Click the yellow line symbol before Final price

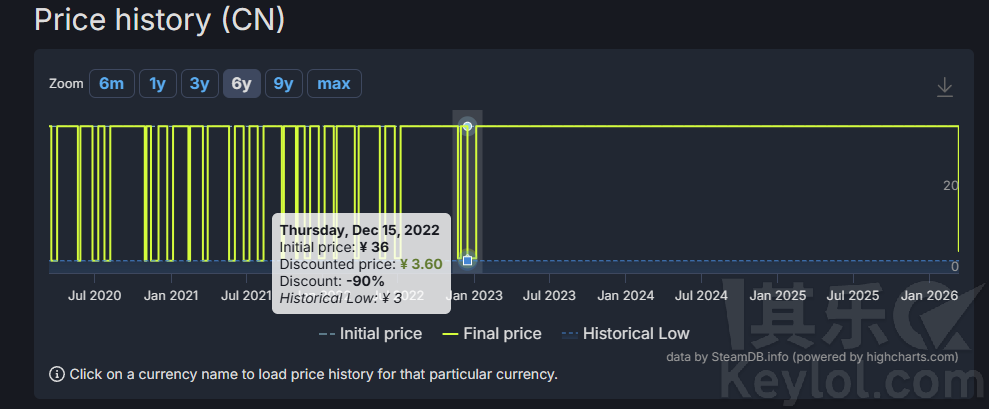coord(450,334)
